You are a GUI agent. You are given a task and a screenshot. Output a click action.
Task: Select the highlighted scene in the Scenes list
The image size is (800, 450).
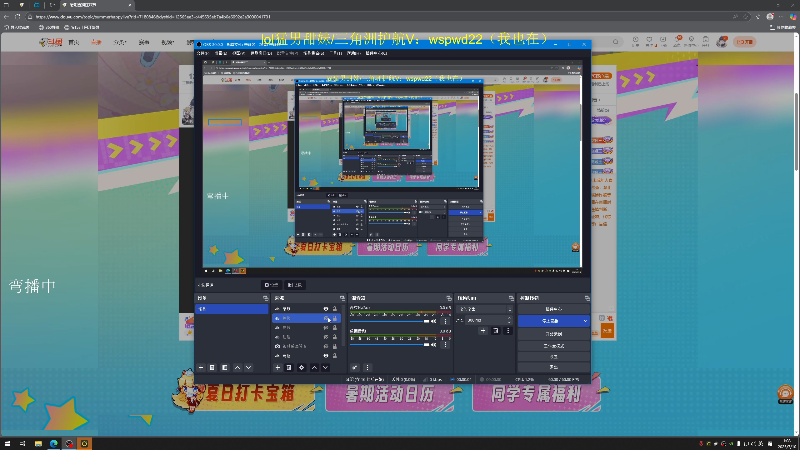pos(232,309)
